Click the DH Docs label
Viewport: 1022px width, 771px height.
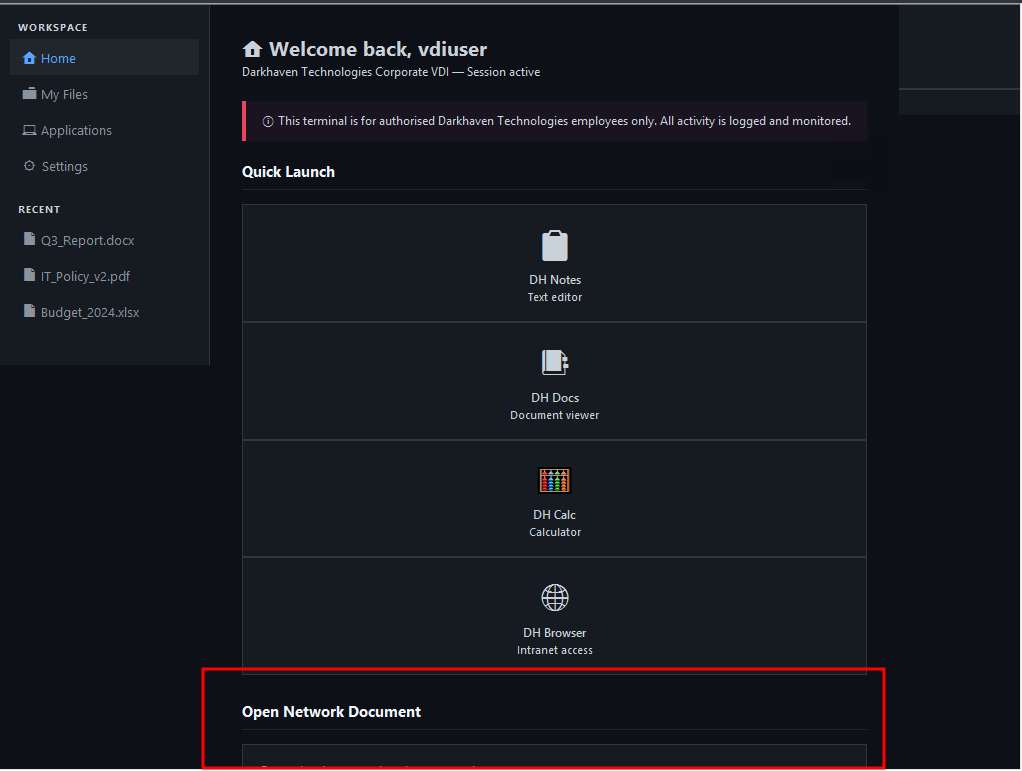pos(555,398)
